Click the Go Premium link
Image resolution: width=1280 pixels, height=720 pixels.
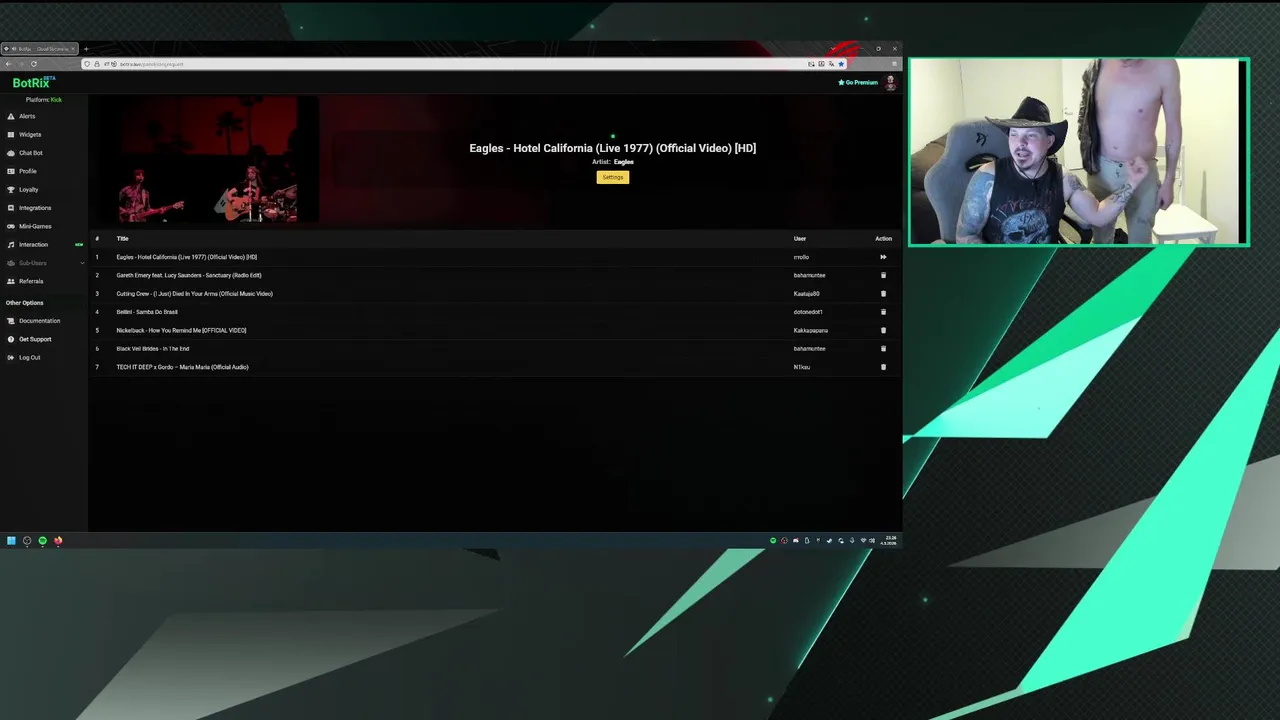click(x=858, y=83)
